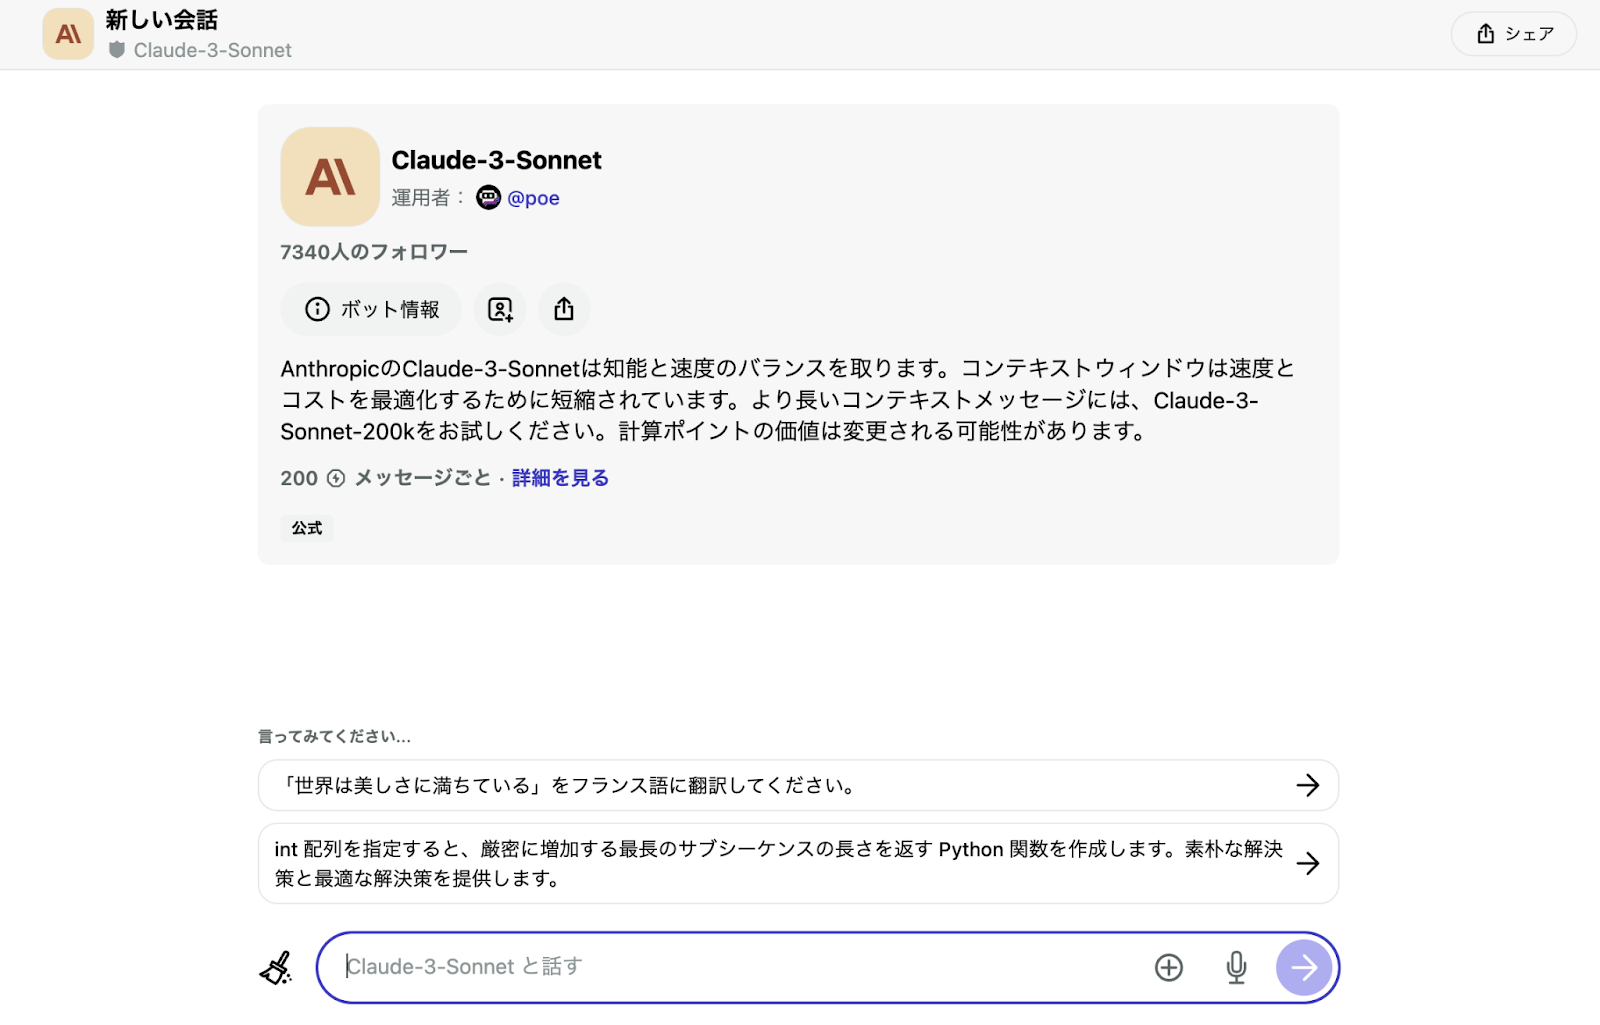Click the 新しい会話 conversation title
Viewport: 1600px width, 1025px height.
(x=162, y=20)
